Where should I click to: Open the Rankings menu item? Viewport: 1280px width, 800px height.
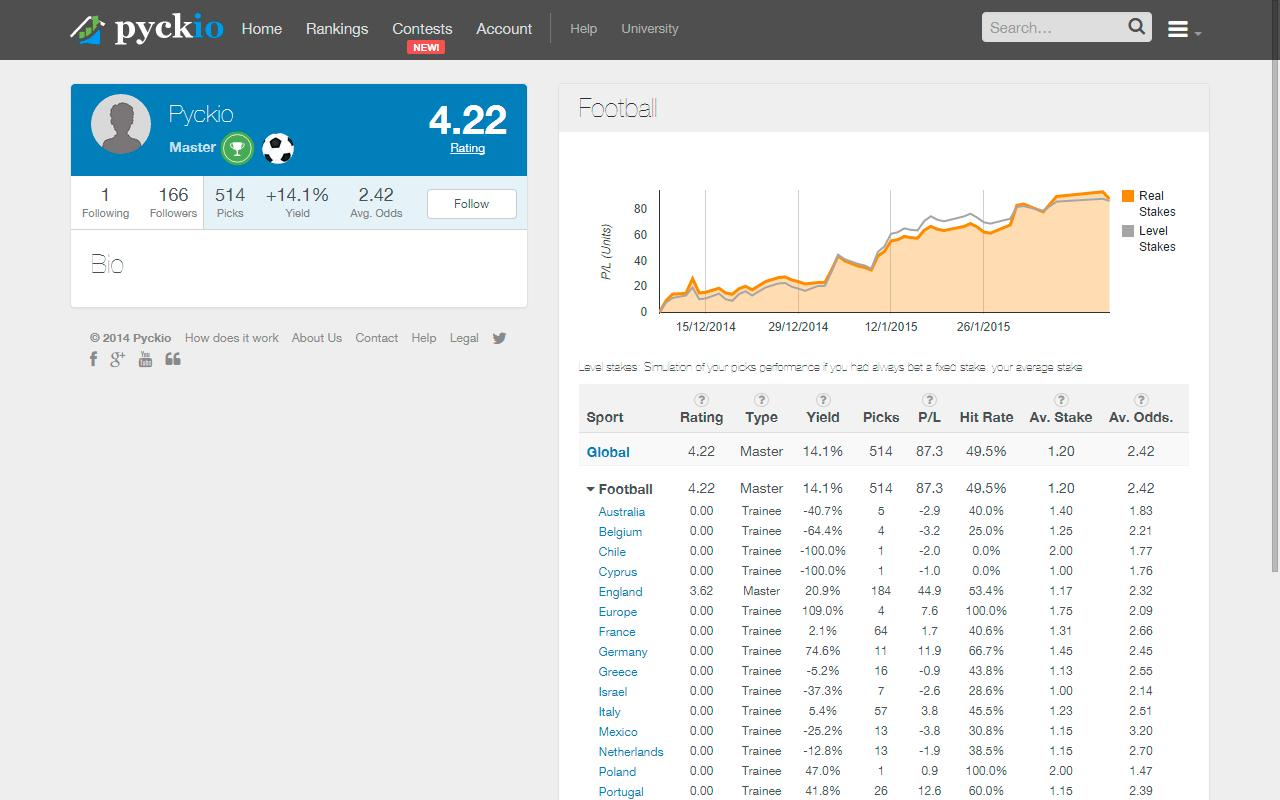(x=337, y=29)
